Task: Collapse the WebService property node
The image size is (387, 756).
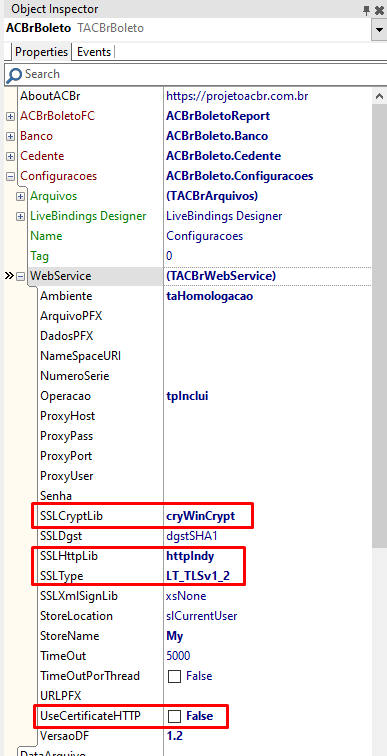Action: 20,276
